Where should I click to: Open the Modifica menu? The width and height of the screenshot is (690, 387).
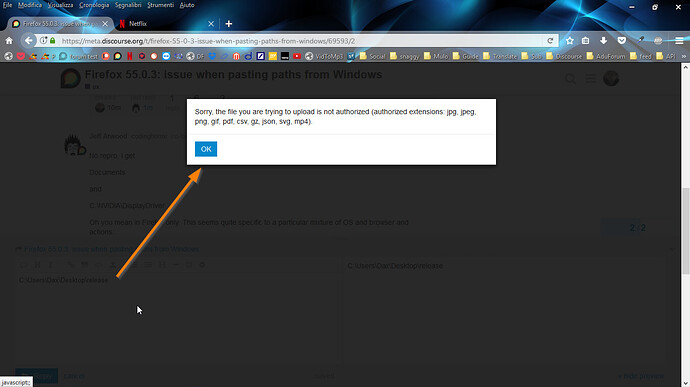coord(30,5)
